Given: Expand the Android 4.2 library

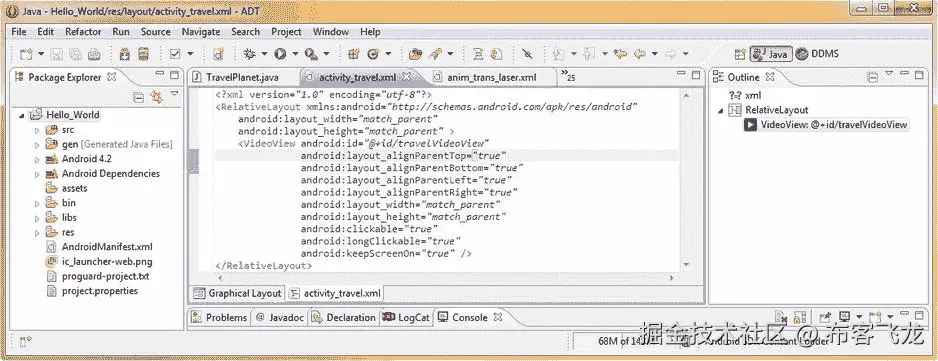Looking at the screenshot, I should [x=36, y=159].
